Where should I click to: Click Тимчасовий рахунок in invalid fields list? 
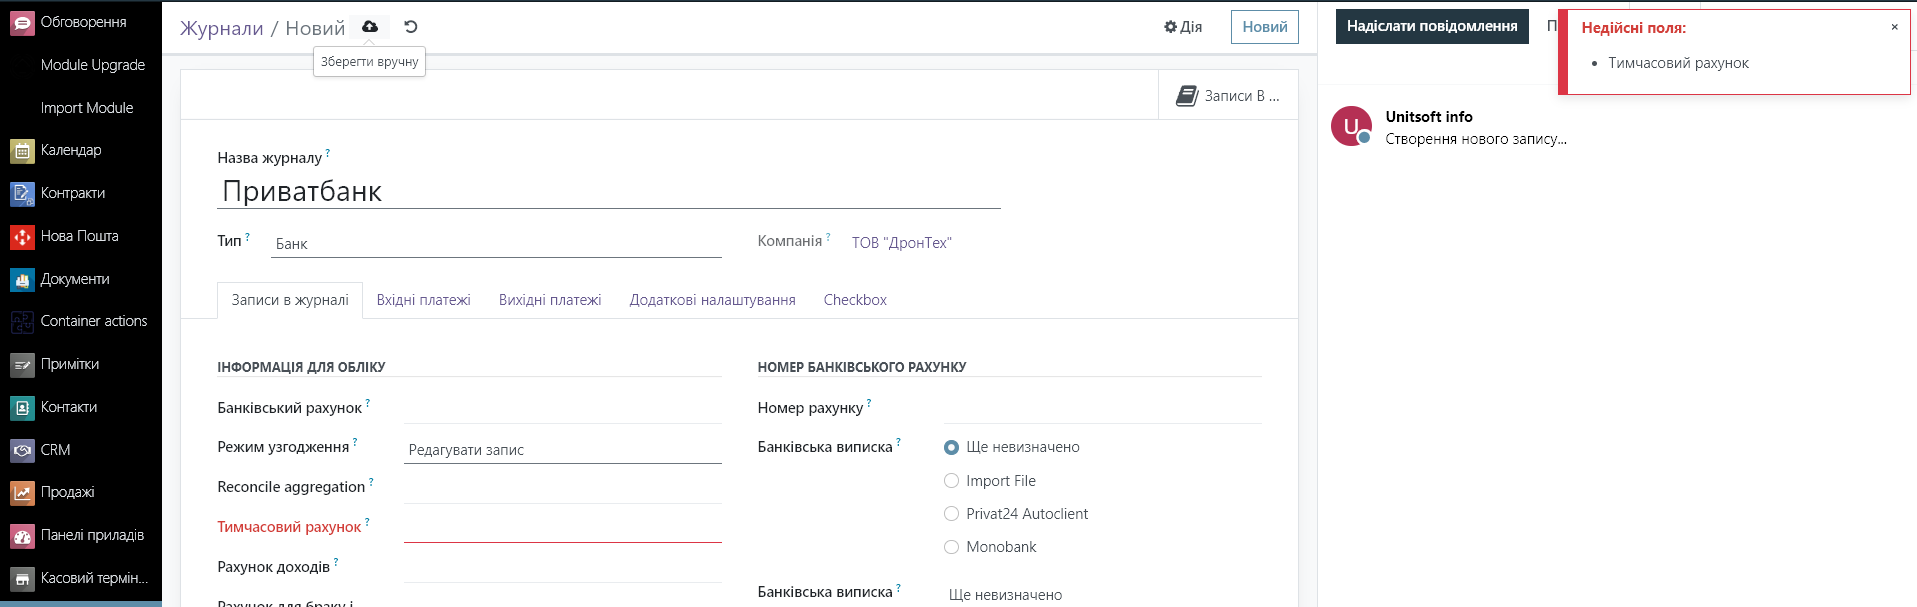pyautogui.click(x=1678, y=63)
